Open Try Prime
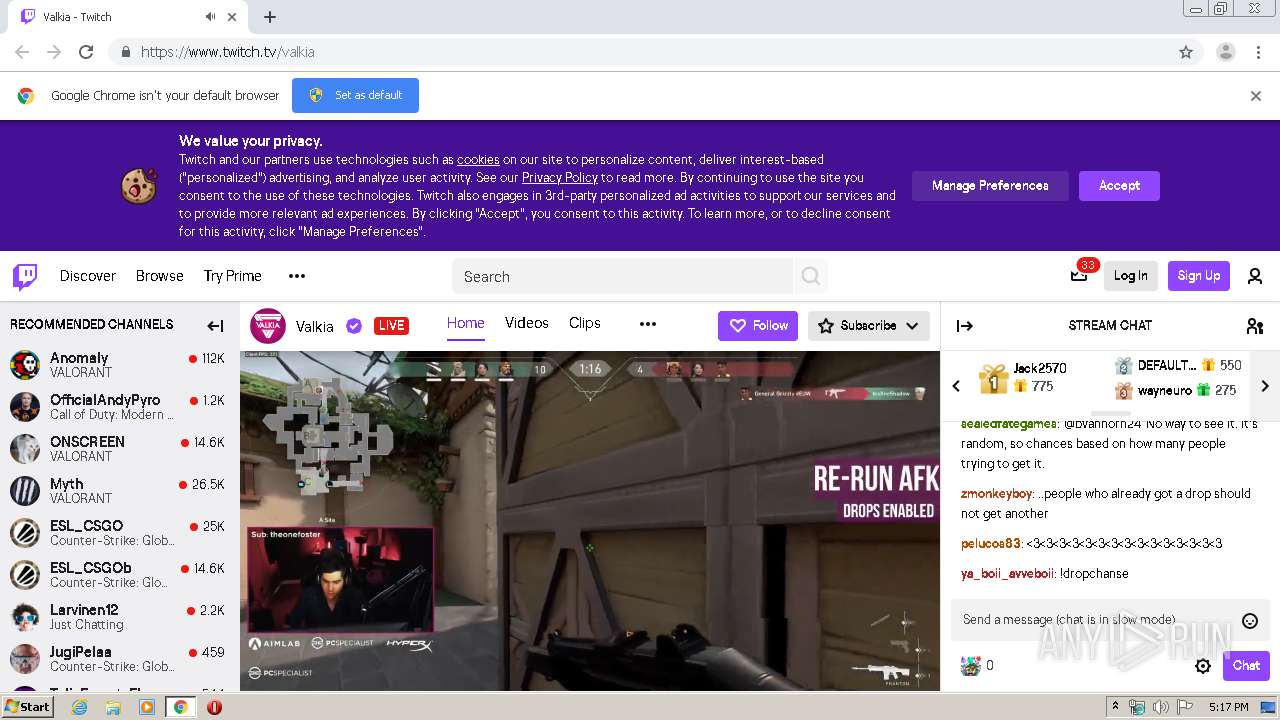1280x720 pixels. tap(233, 276)
